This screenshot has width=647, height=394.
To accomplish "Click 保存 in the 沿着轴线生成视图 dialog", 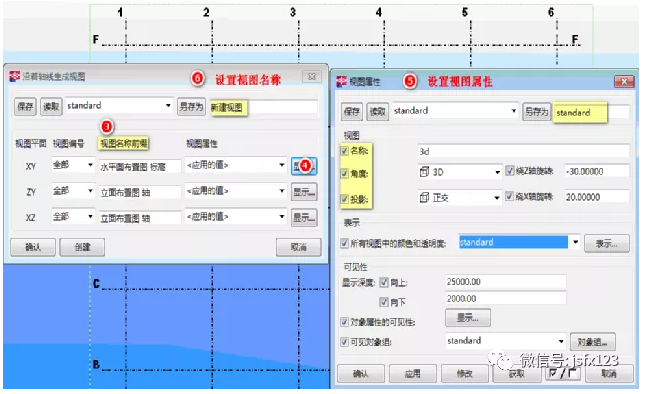I will [x=25, y=106].
